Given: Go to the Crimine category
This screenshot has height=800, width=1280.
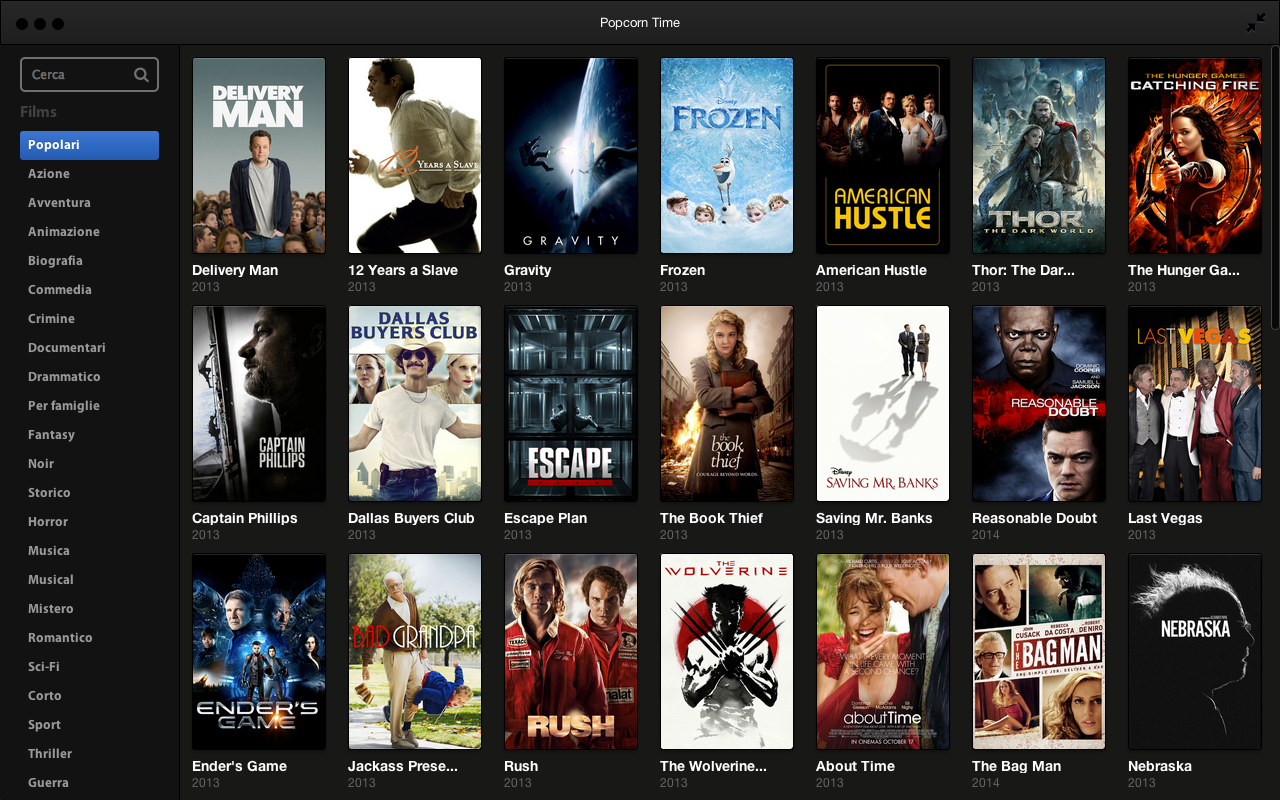Looking at the screenshot, I should tap(51, 319).
